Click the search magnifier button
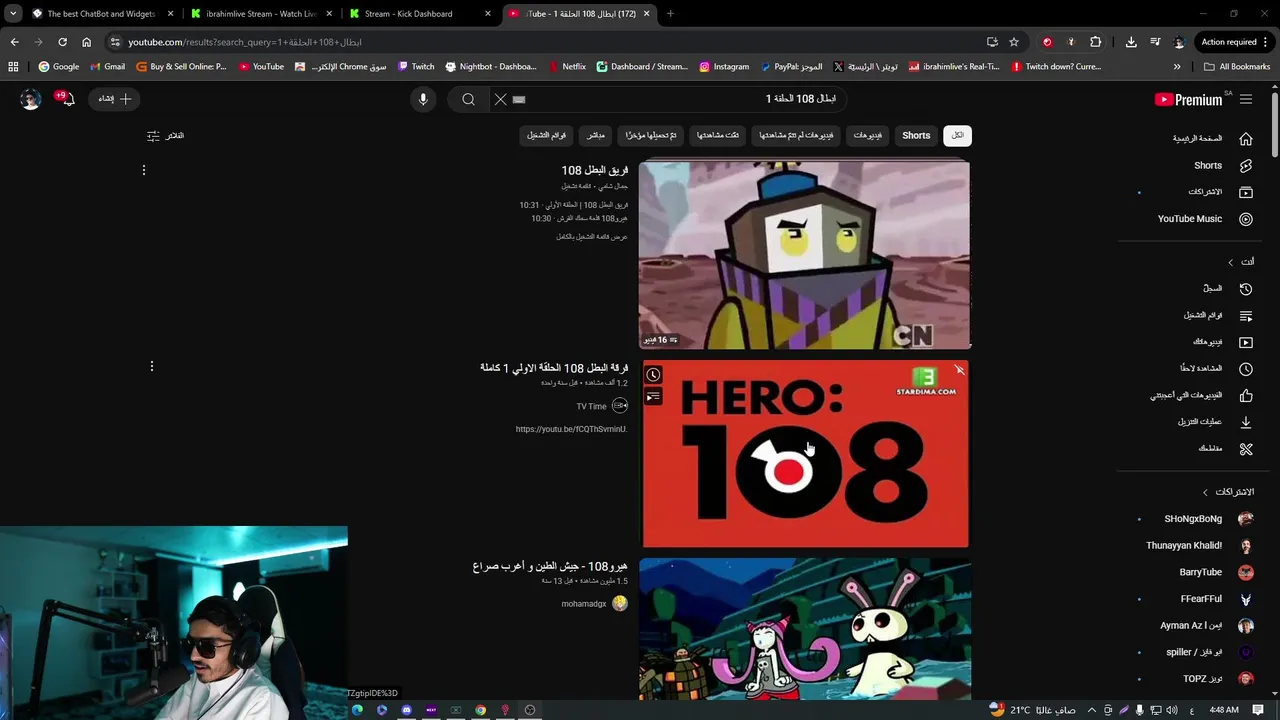 tap(468, 99)
